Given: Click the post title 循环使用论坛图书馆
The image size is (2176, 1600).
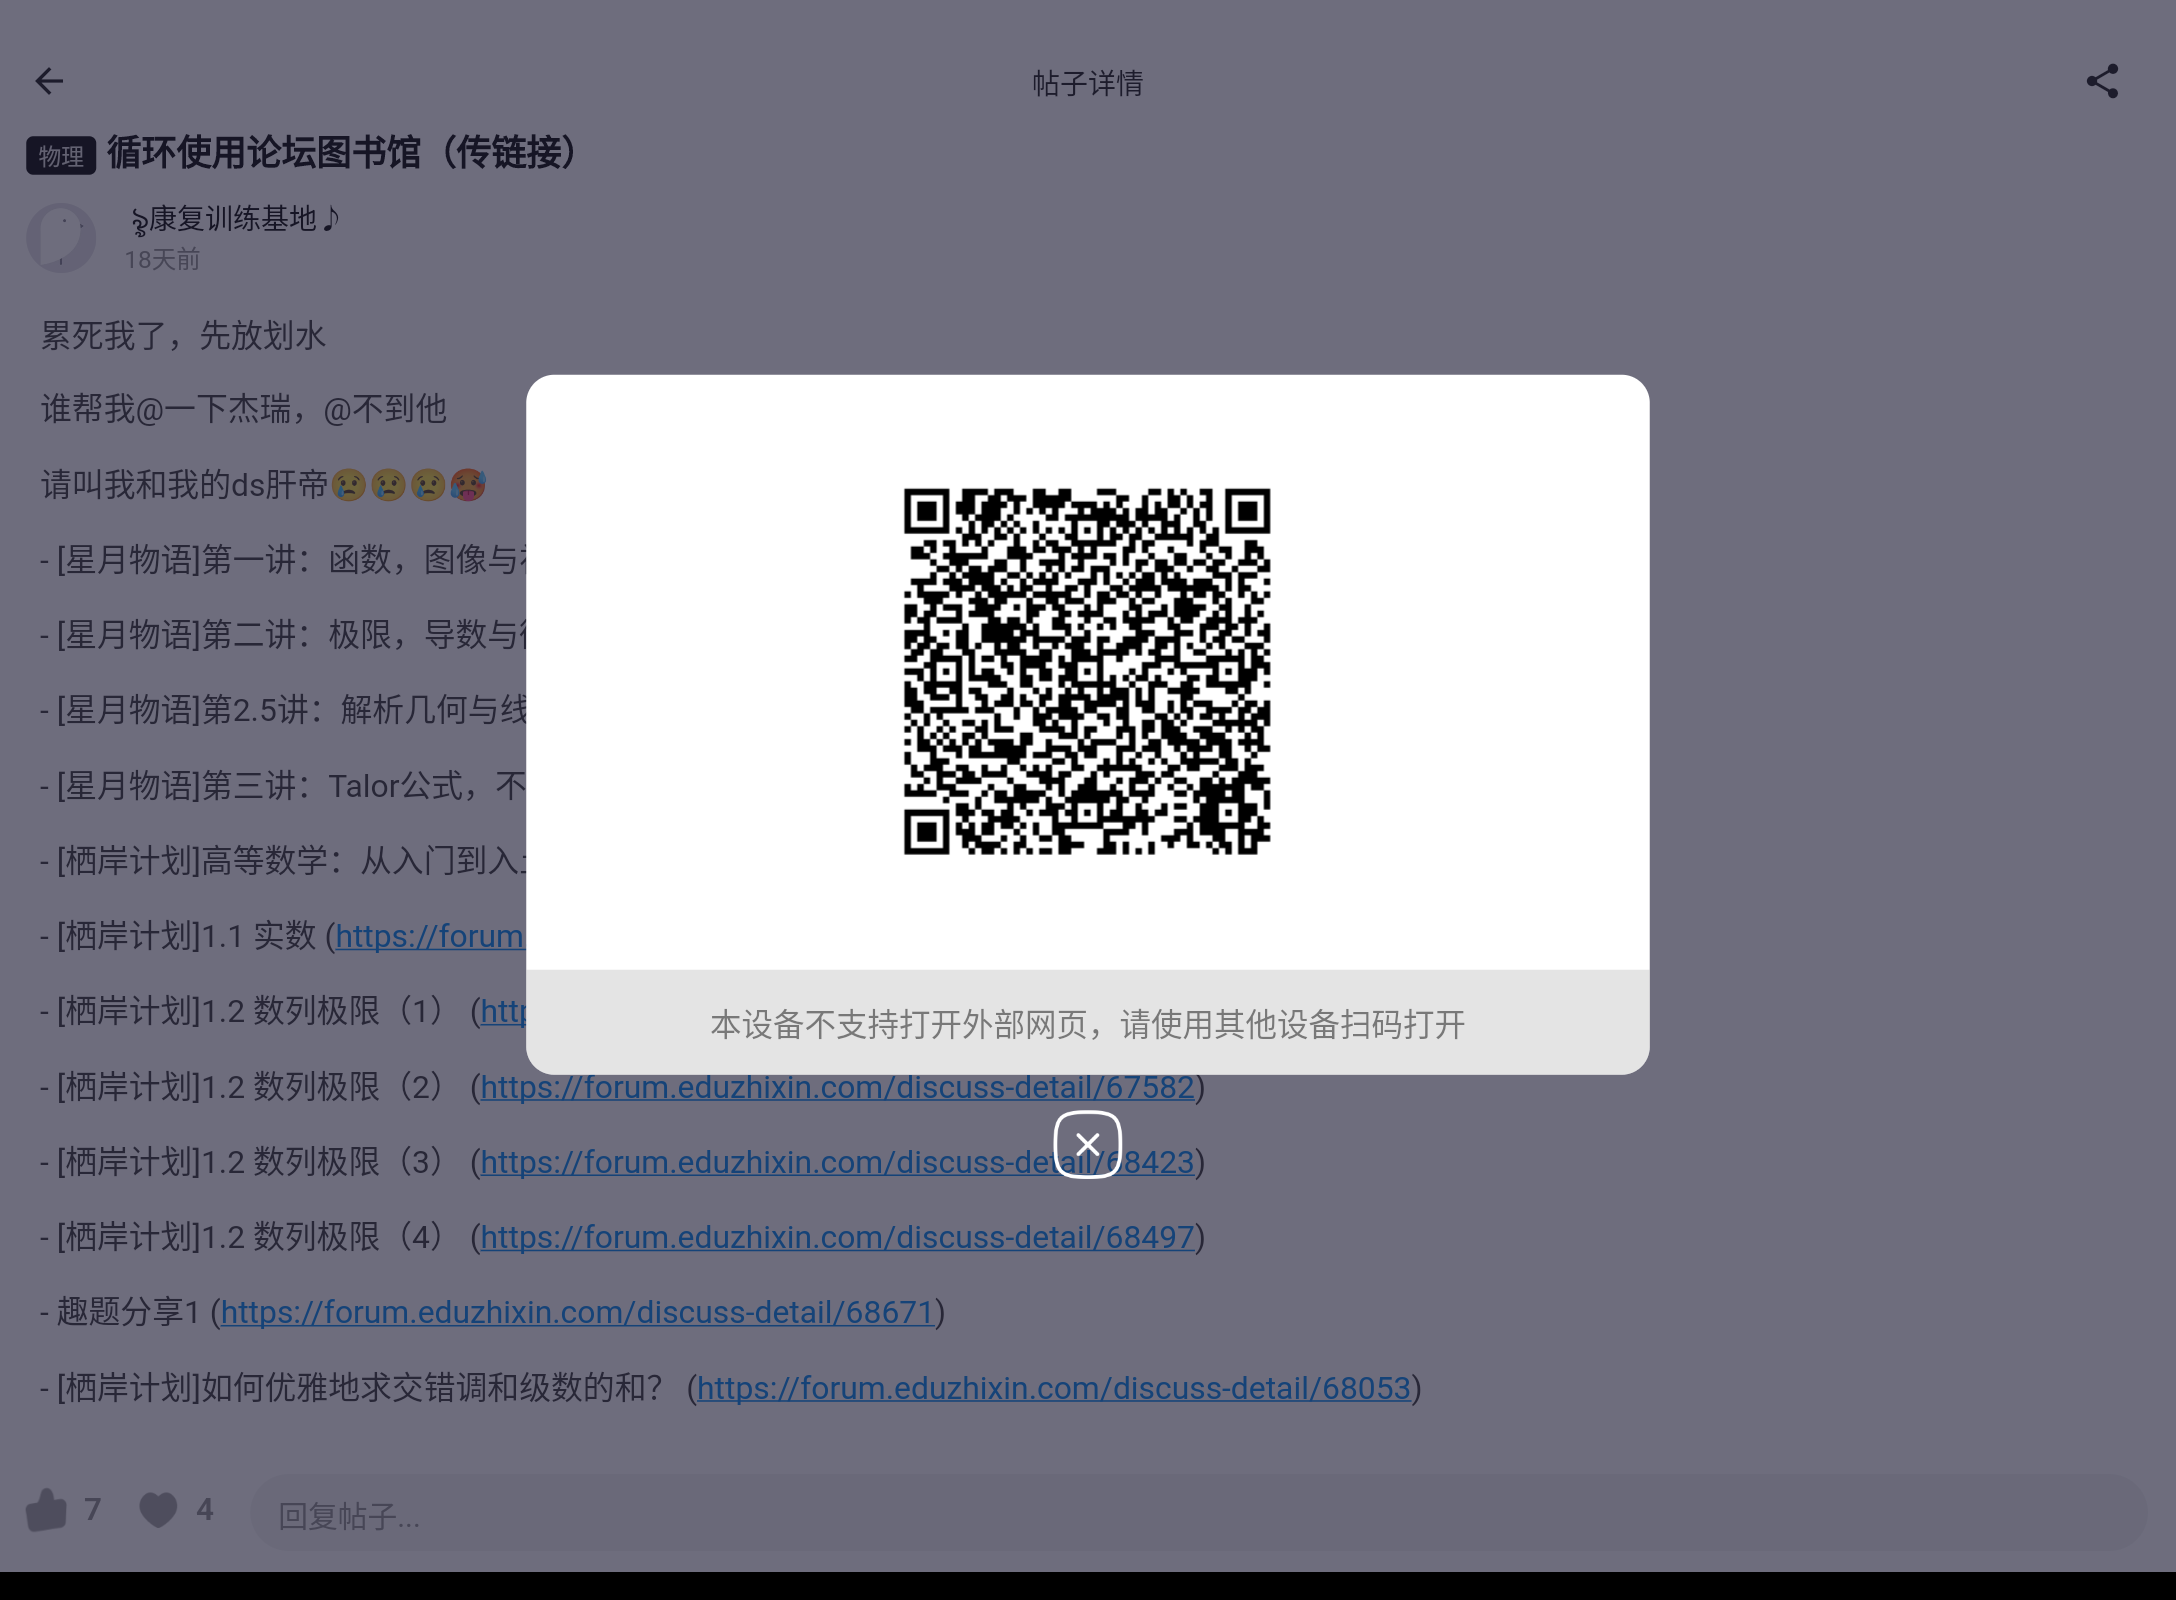Looking at the screenshot, I should tap(343, 153).
